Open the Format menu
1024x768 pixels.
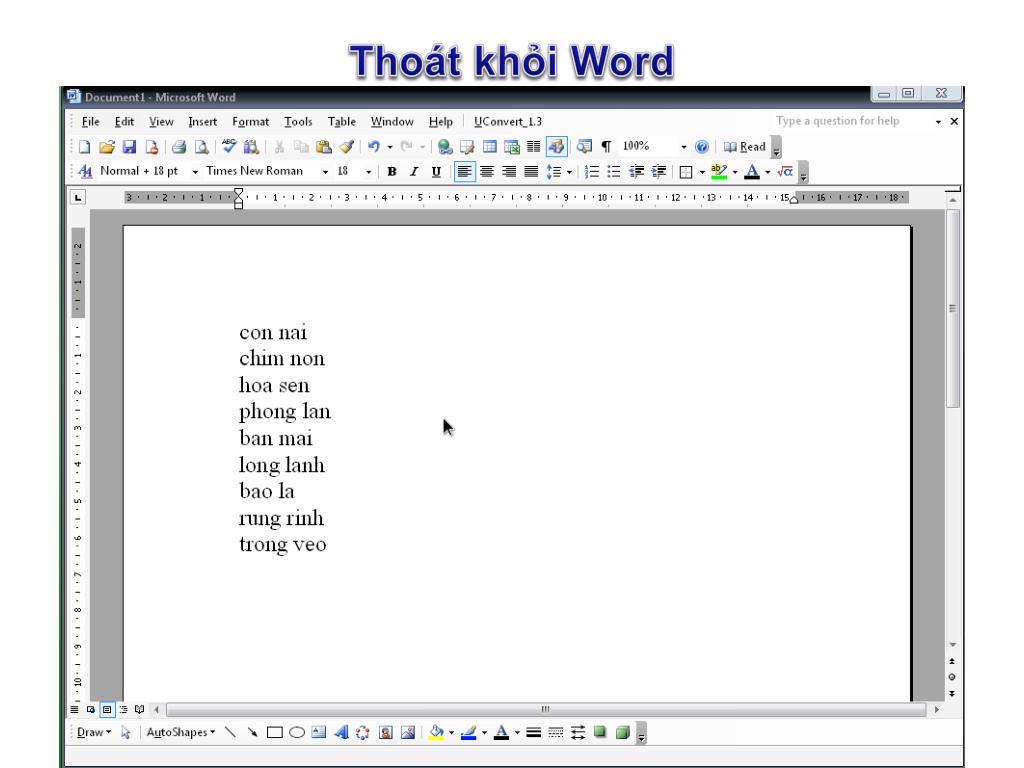[250, 121]
